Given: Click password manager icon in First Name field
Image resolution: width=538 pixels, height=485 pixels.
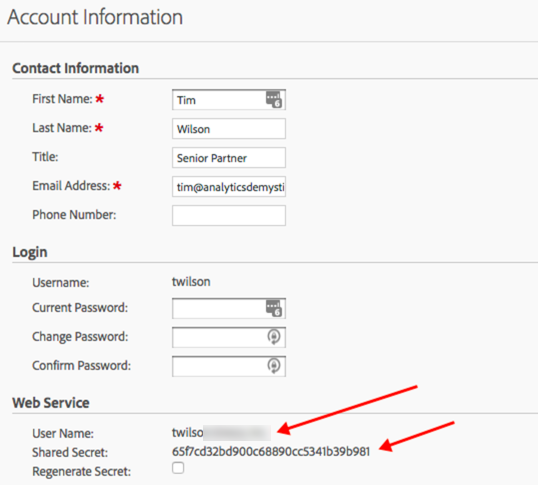Looking at the screenshot, I should click(274, 99).
